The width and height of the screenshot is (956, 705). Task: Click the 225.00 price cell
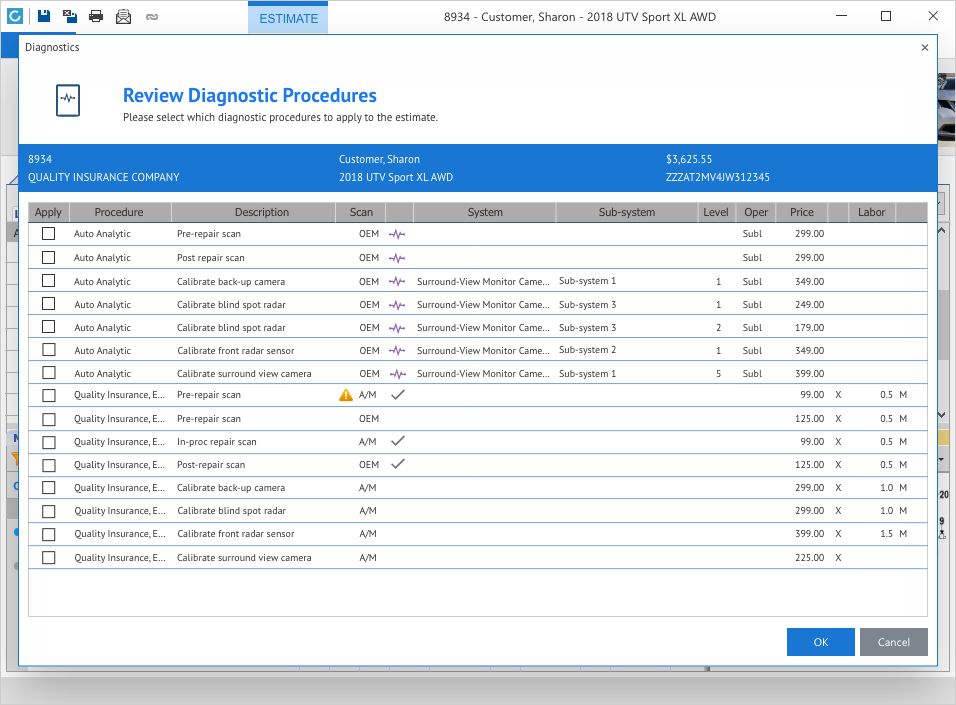coord(809,557)
